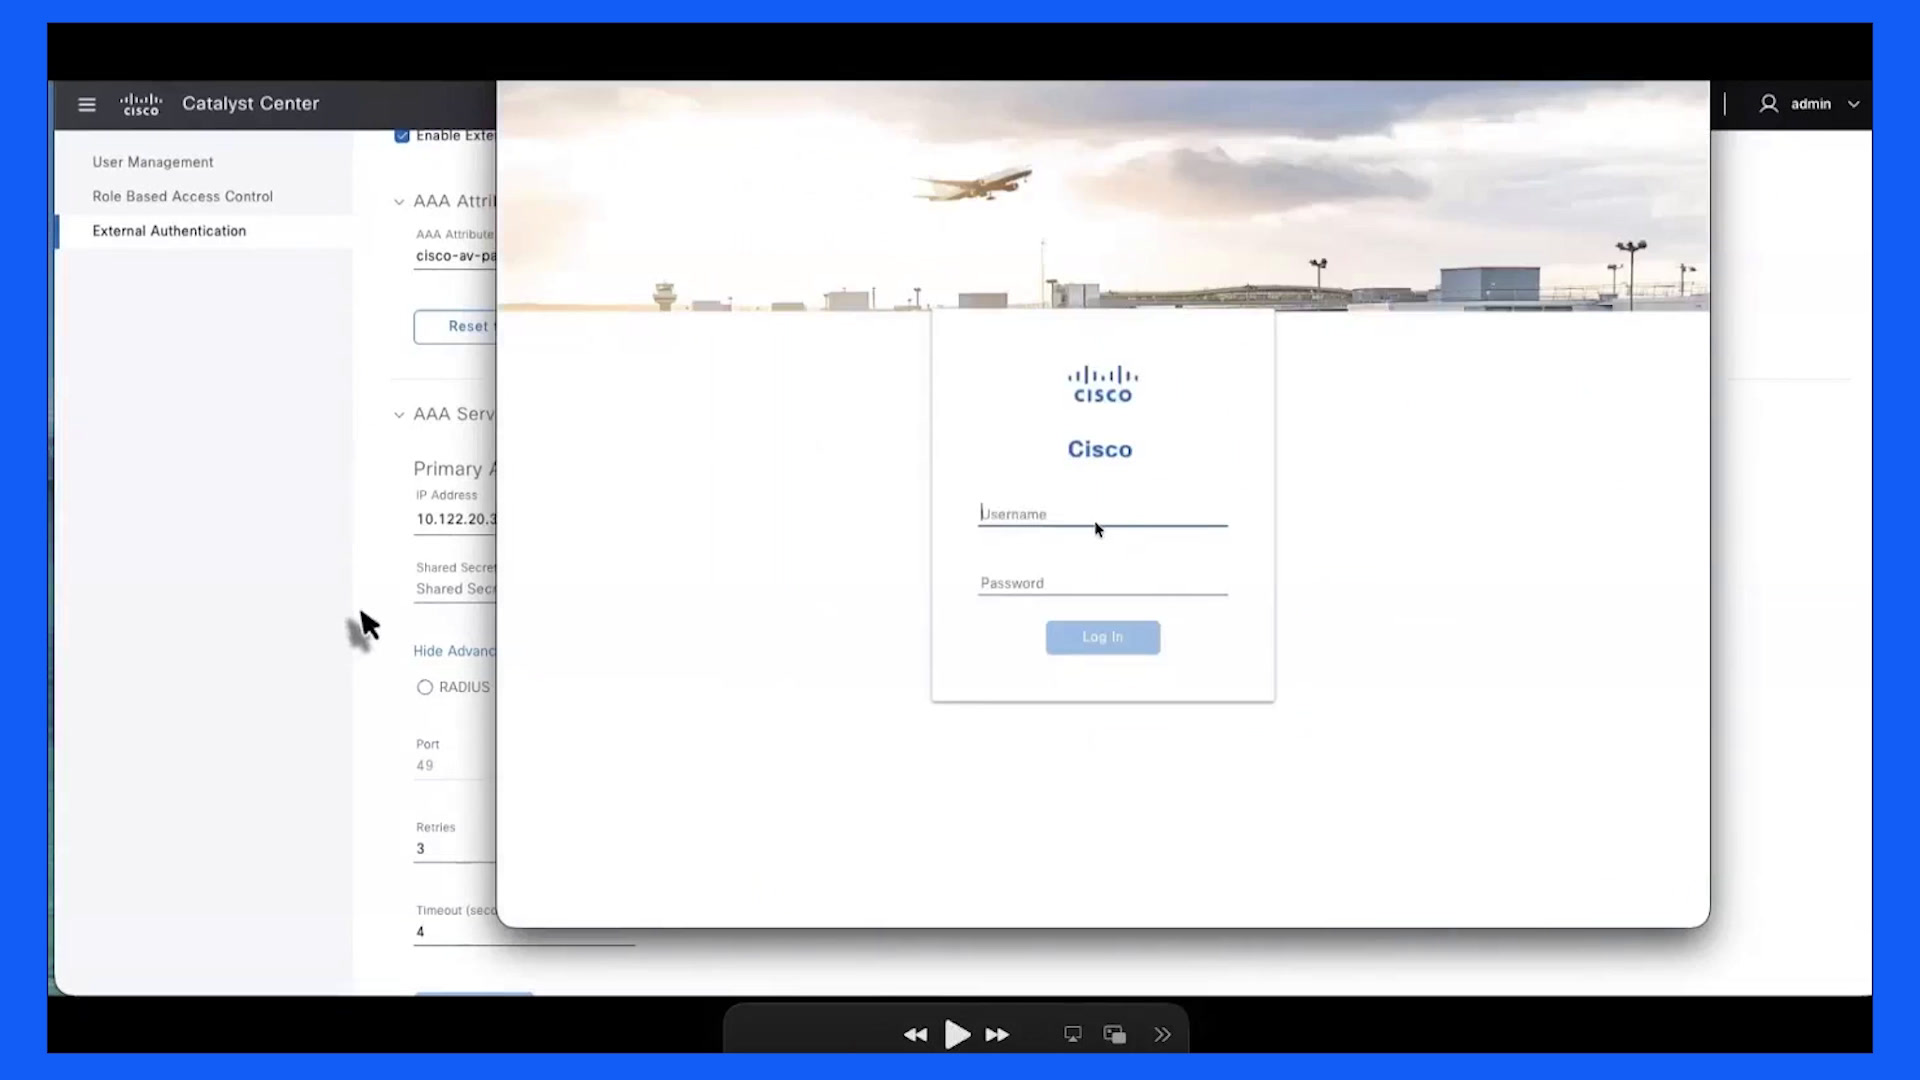The image size is (1920, 1080).
Task: Click the Shared Secret input field
Action: pyautogui.click(x=456, y=589)
